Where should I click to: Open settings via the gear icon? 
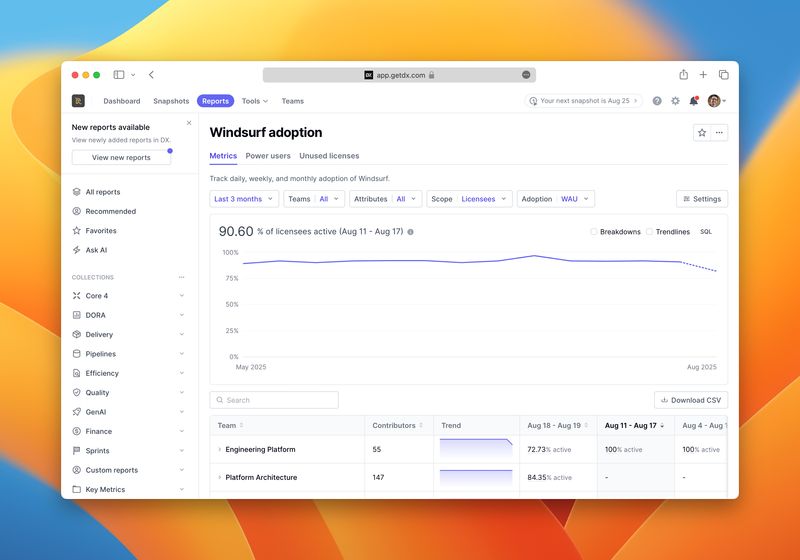(675, 101)
